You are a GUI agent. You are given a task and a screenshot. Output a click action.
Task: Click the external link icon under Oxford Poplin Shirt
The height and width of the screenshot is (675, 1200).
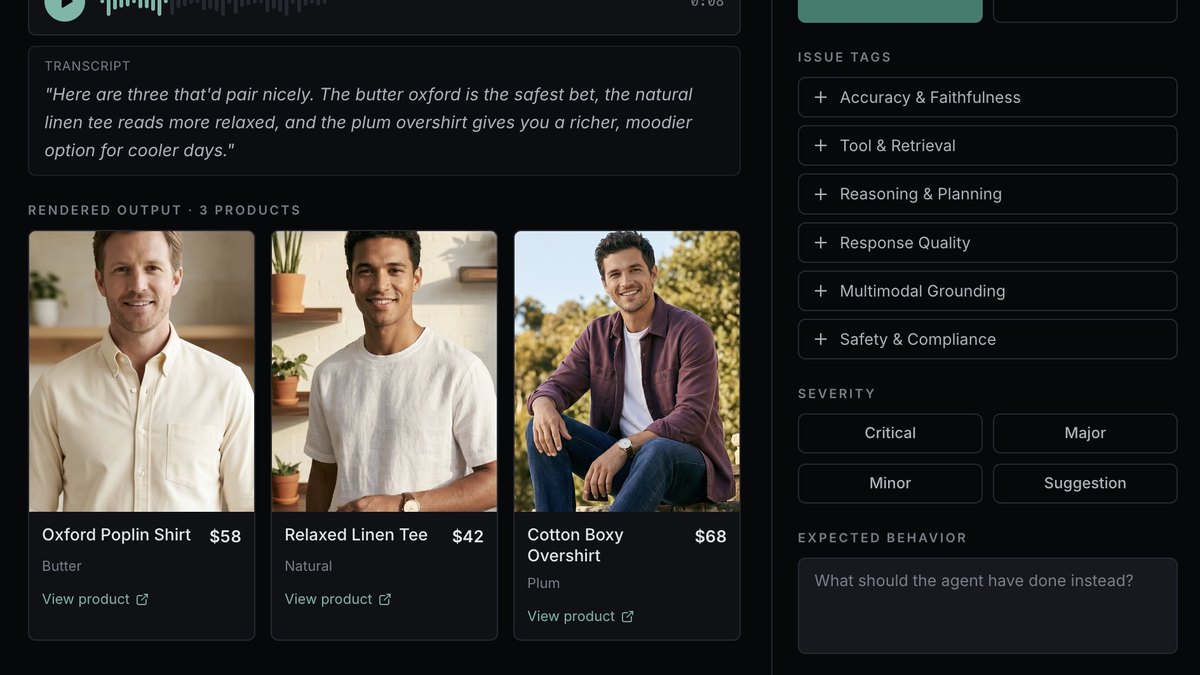tap(142, 599)
